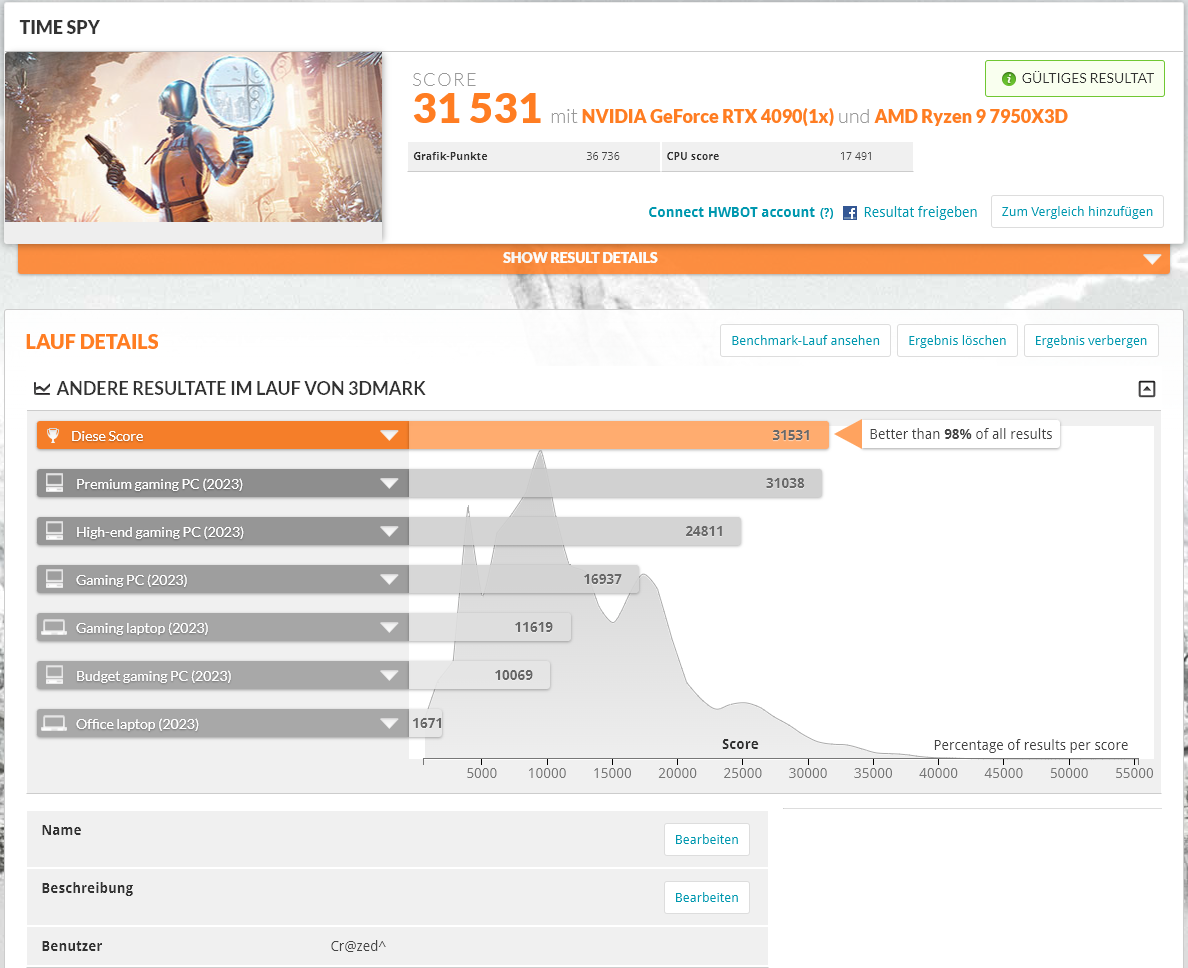Screen dimensions: 1188x968
Task: Click Zum Vergleich hinzufügen button
Action: [1077, 211]
